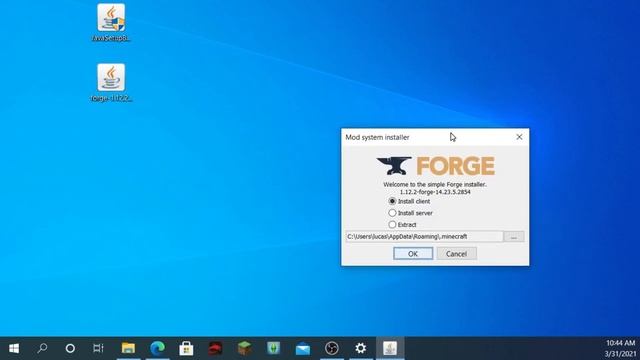
Task: Confirm installation with the OK button
Action: (413, 253)
